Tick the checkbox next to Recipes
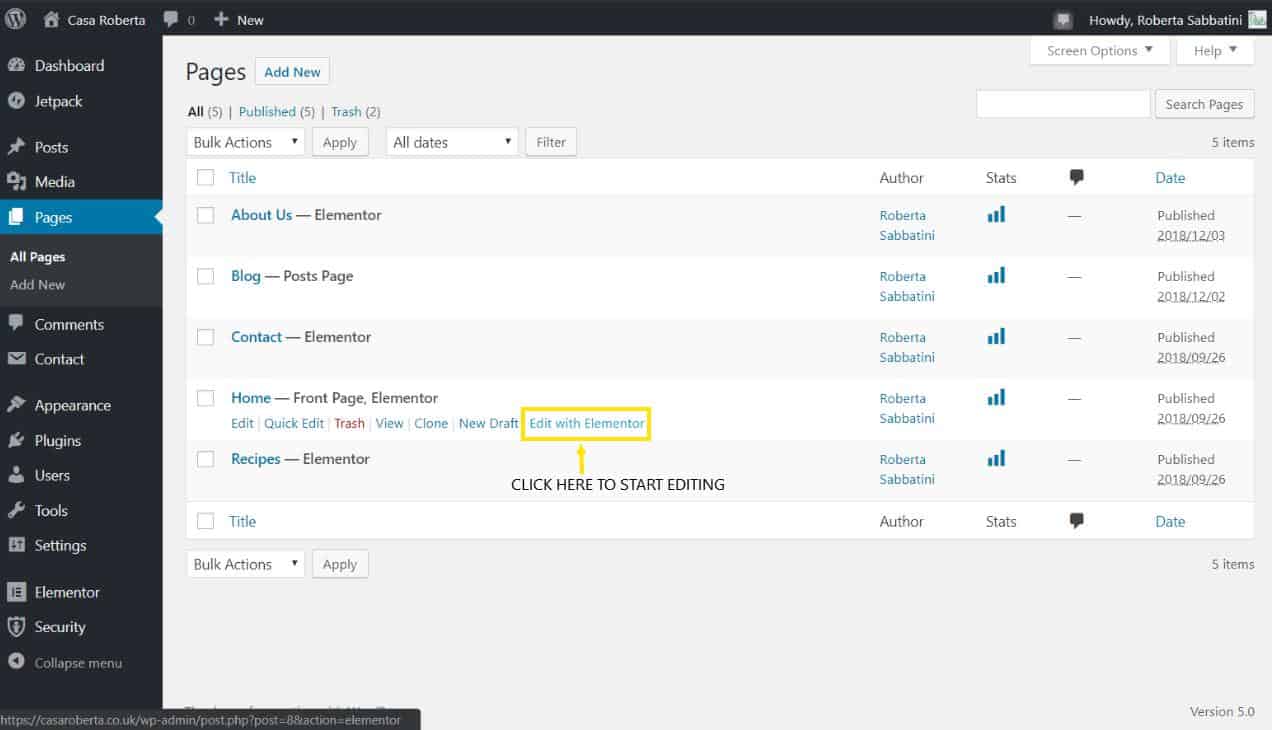 pyautogui.click(x=205, y=458)
